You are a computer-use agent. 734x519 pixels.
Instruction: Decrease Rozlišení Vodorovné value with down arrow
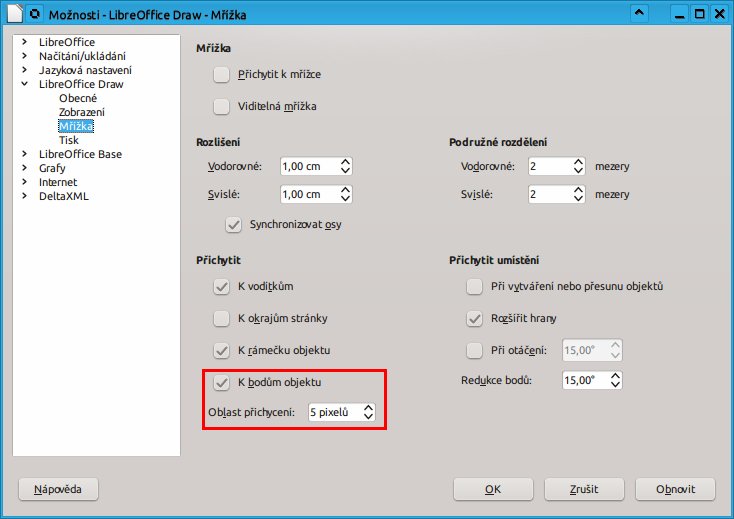[x=345, y=171]
